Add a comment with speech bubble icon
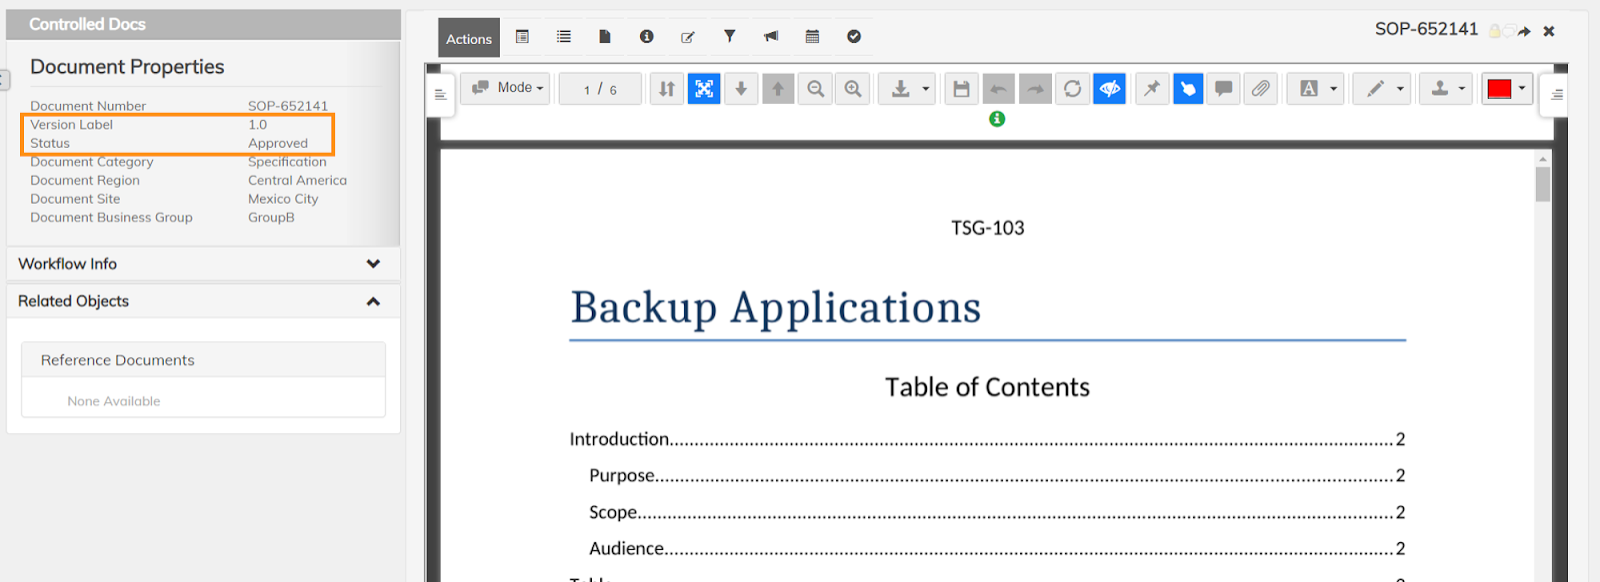The image size is (1600, 582). pos(1223,89)
